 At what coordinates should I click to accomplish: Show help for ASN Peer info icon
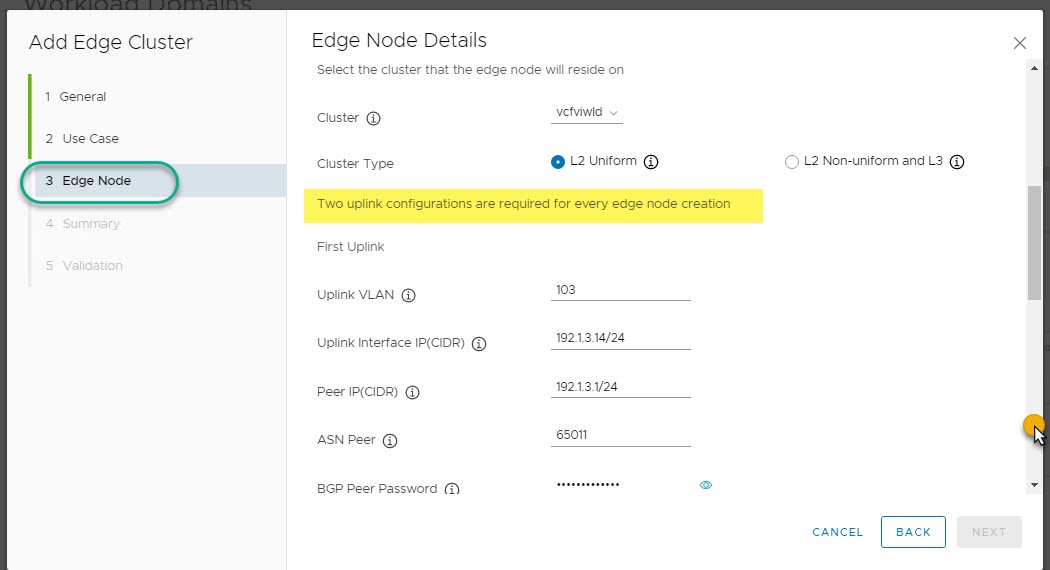(390, 441)
